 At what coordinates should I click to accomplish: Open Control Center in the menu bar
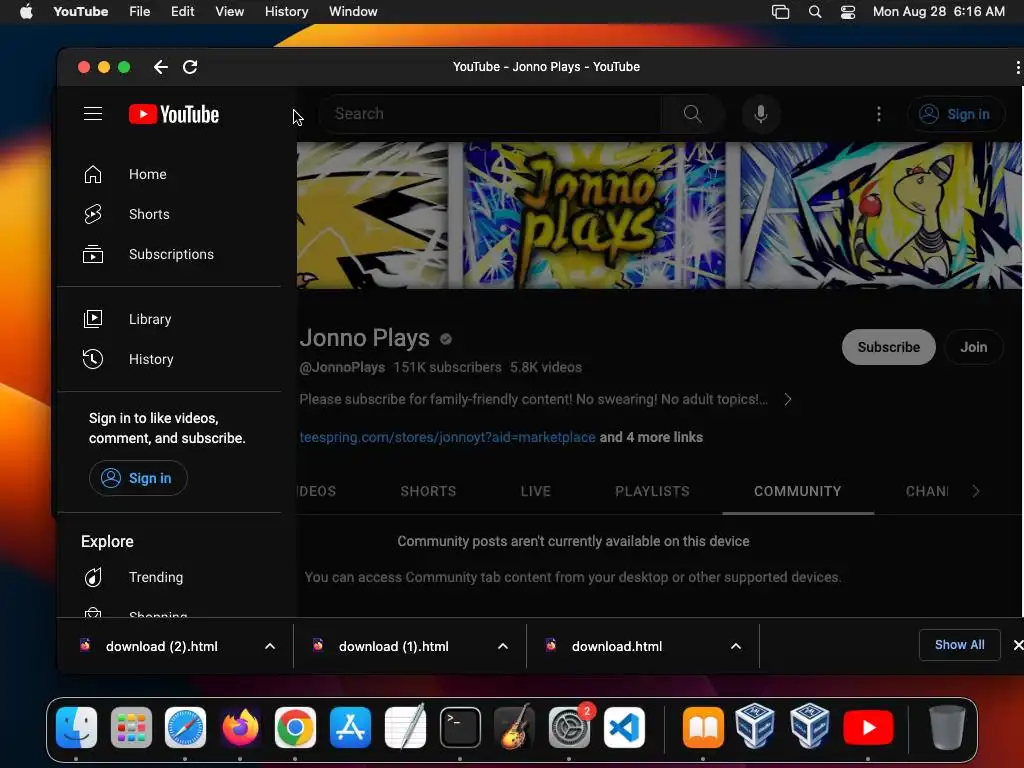pos(848,12)
